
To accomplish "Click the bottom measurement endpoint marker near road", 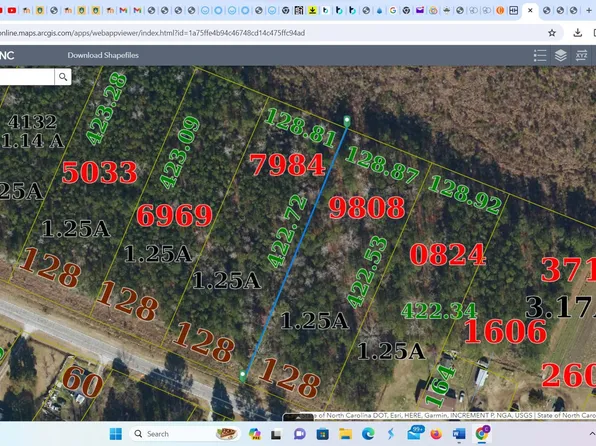I will (x=243, y=376).
